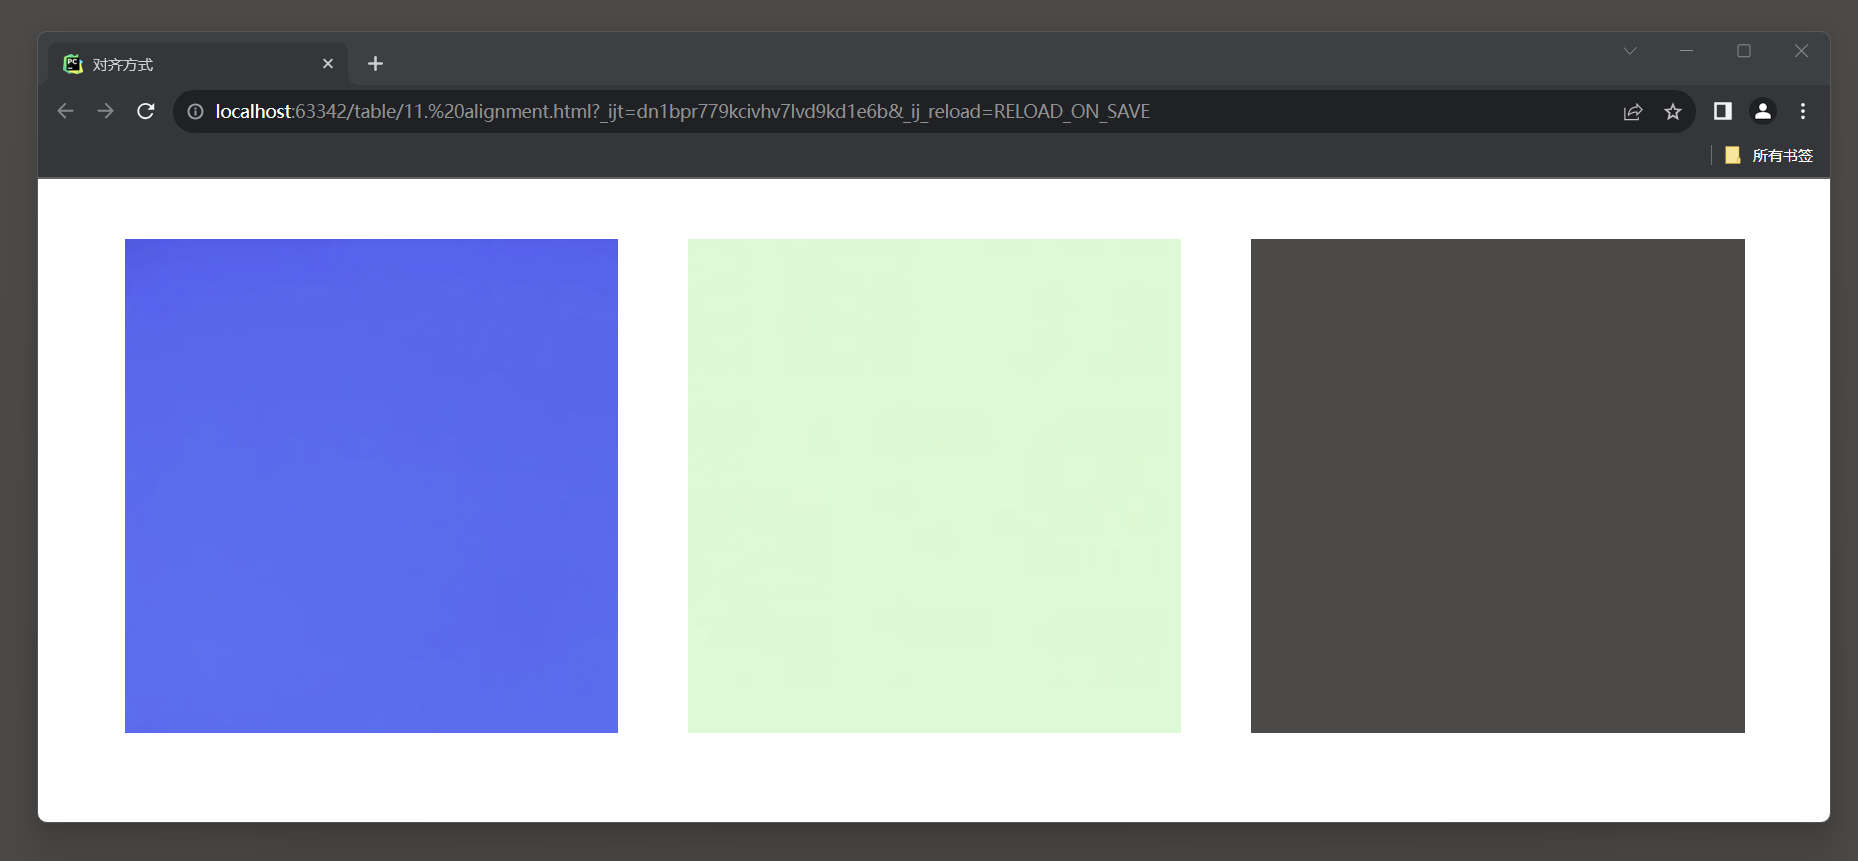
Task: Minimize the browser window
Action: (x=1687, y=51)
